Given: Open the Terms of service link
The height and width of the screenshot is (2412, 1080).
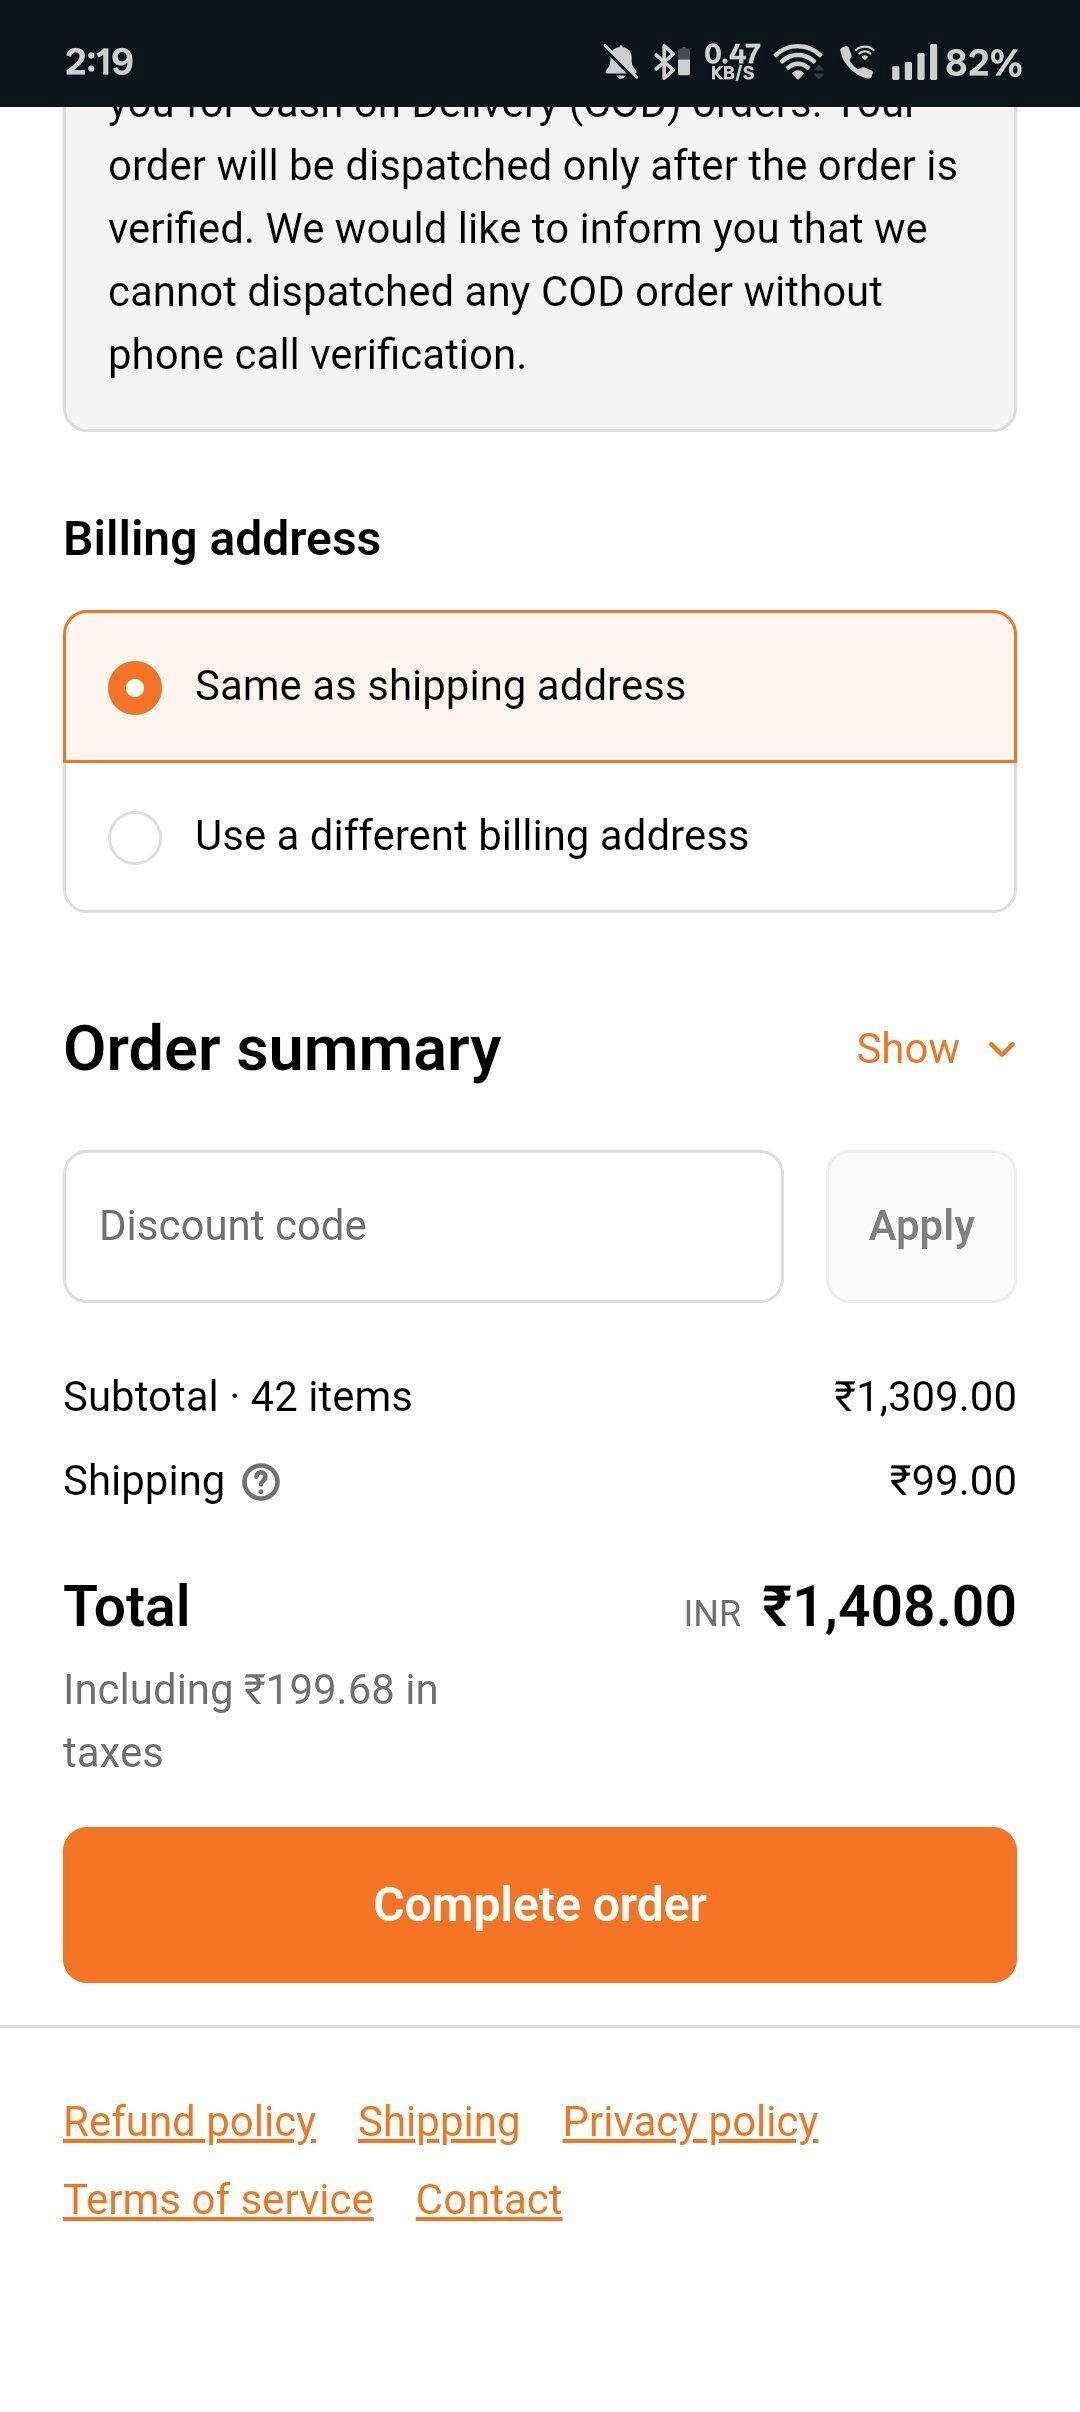Looking at the screenshot, I should 218,2200.
